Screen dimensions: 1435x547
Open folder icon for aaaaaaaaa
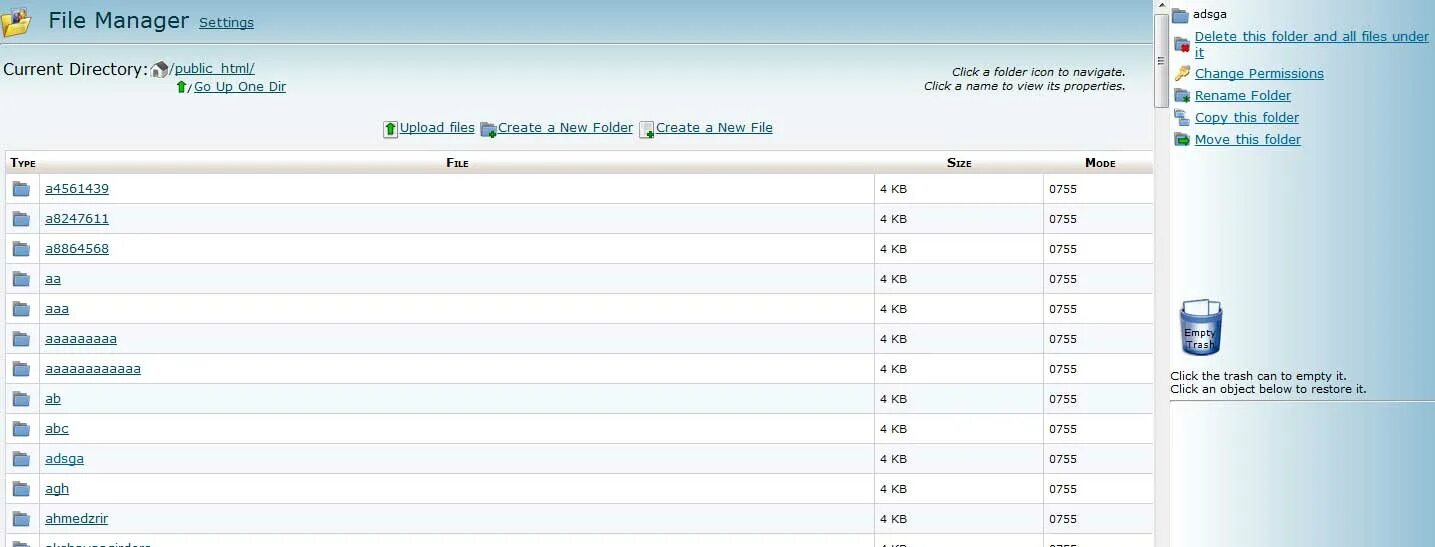21,339
